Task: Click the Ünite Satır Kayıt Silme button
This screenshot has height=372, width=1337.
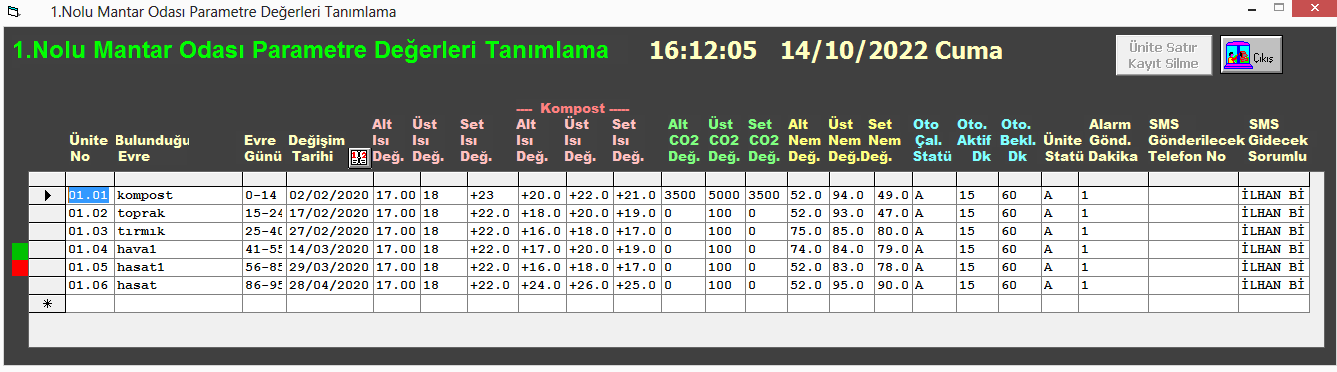Action: pyautogui.click(x=1163, y=55)
